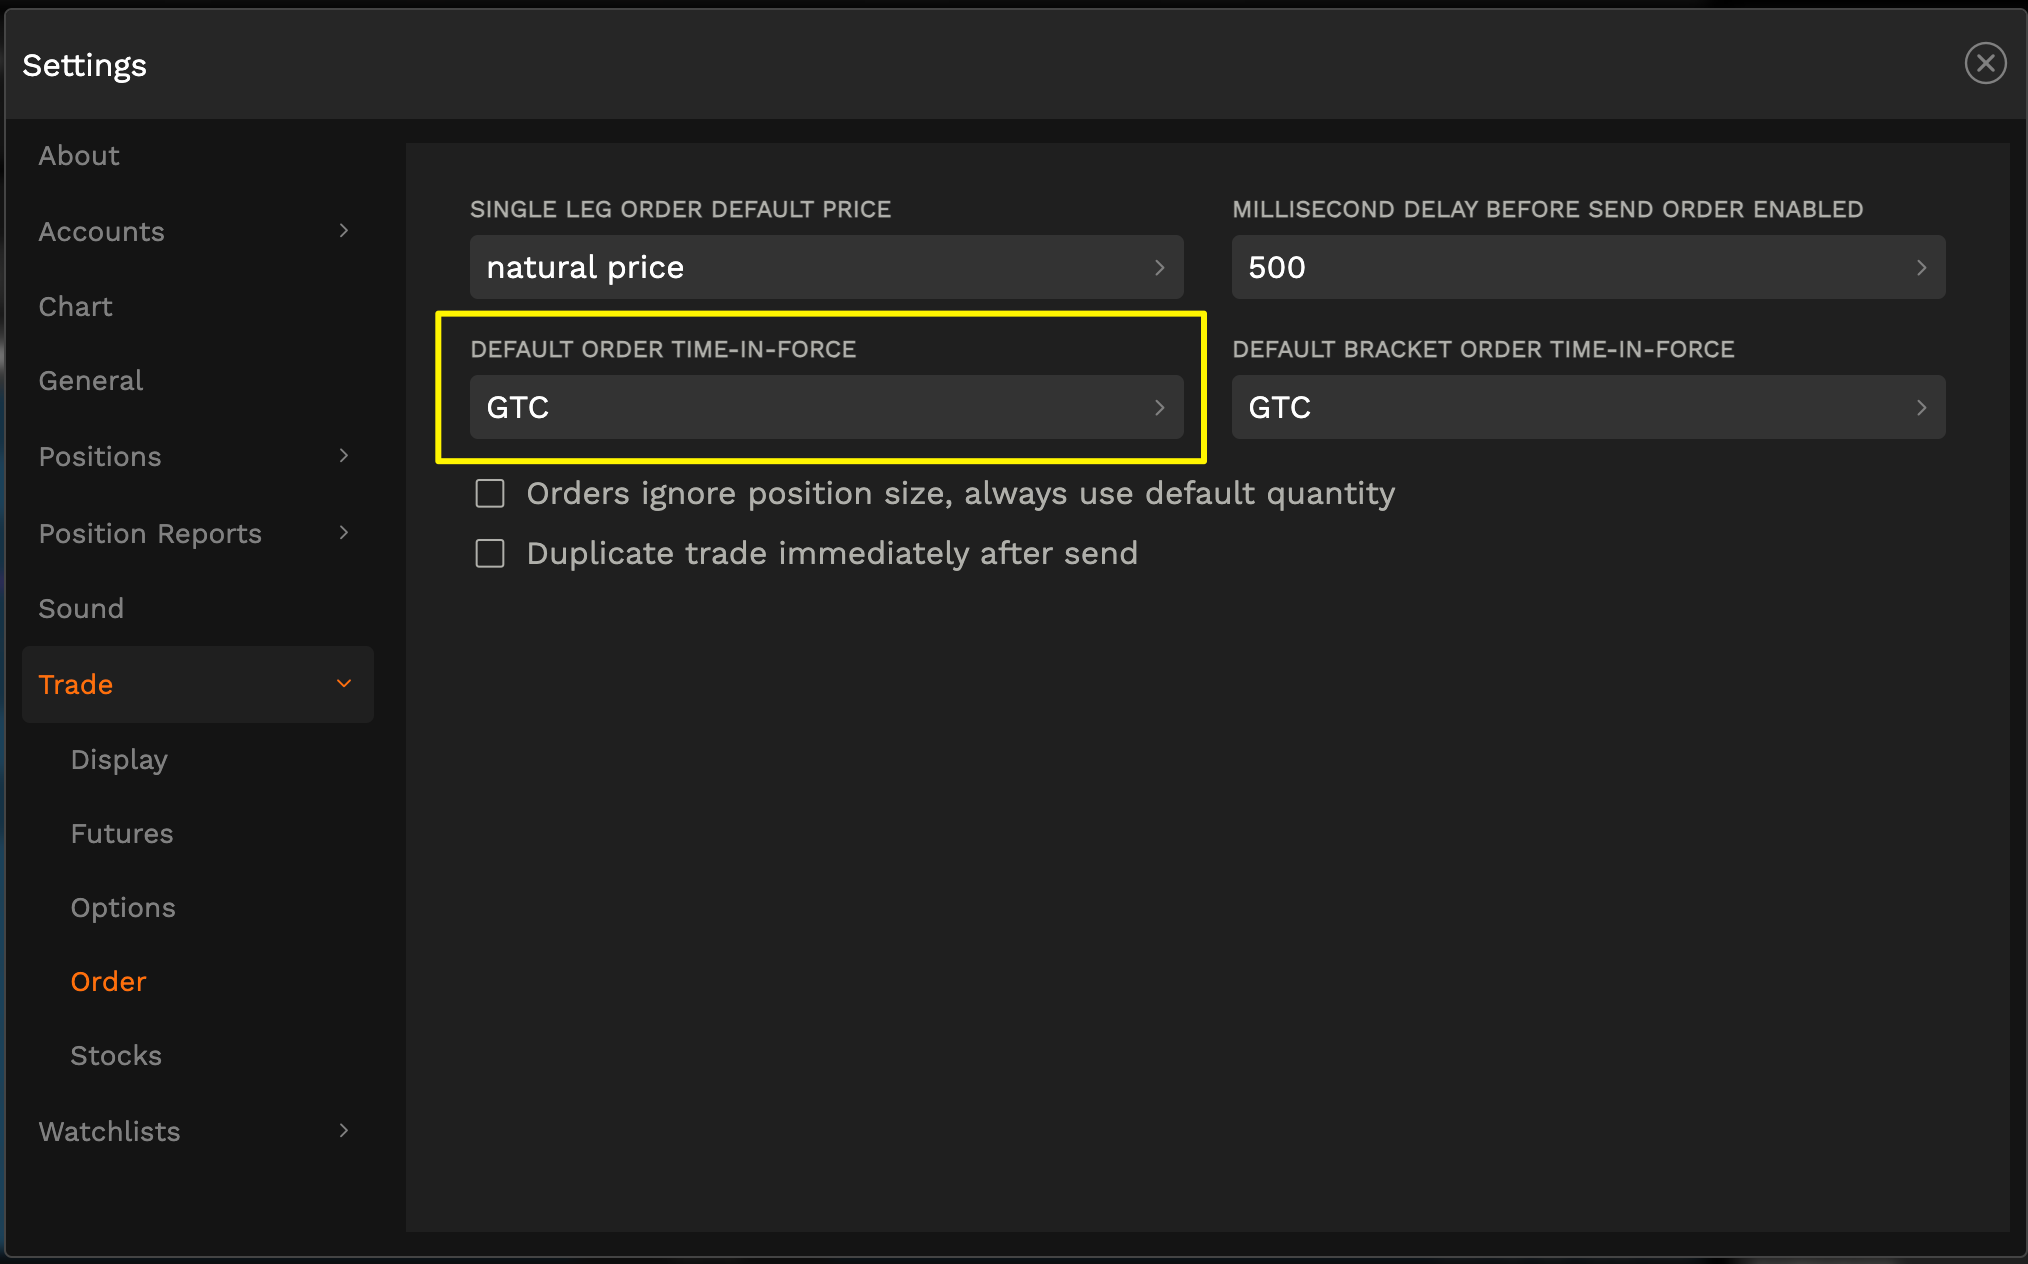2028x1264 pixels.
Task: Open General settings
Action: point(90,380)
